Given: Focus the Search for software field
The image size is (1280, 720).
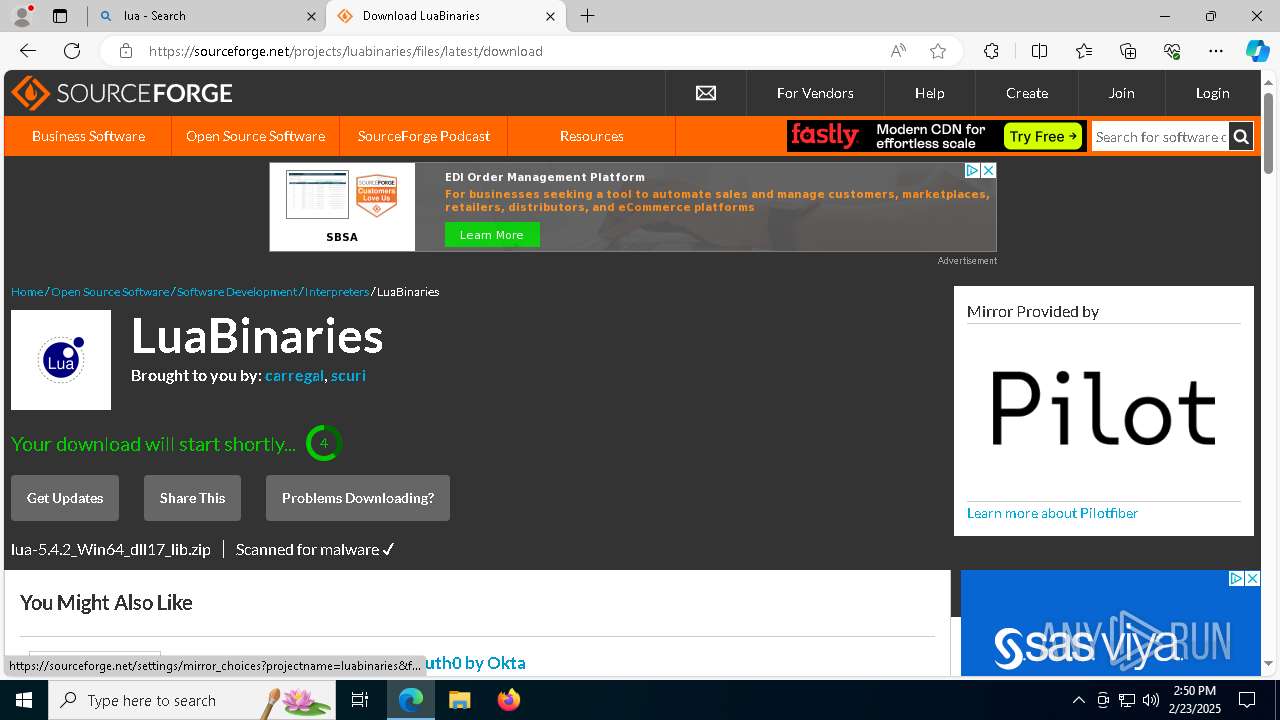Looking at the screenshot, I should pos(1160,137).
